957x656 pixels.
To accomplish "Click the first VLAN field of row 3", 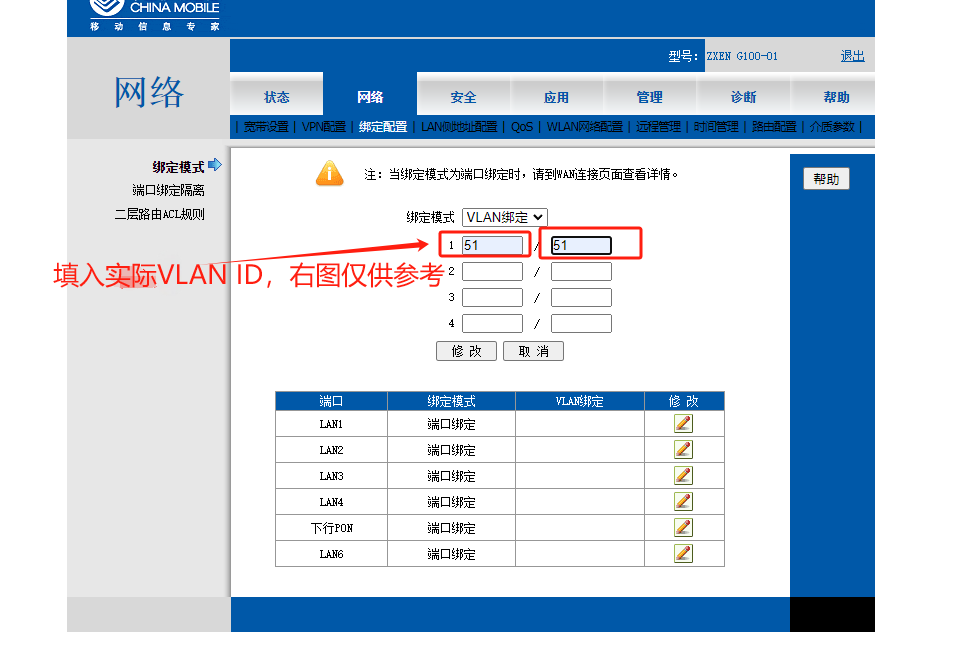I will pyautogui.click(x=493, y=297).
